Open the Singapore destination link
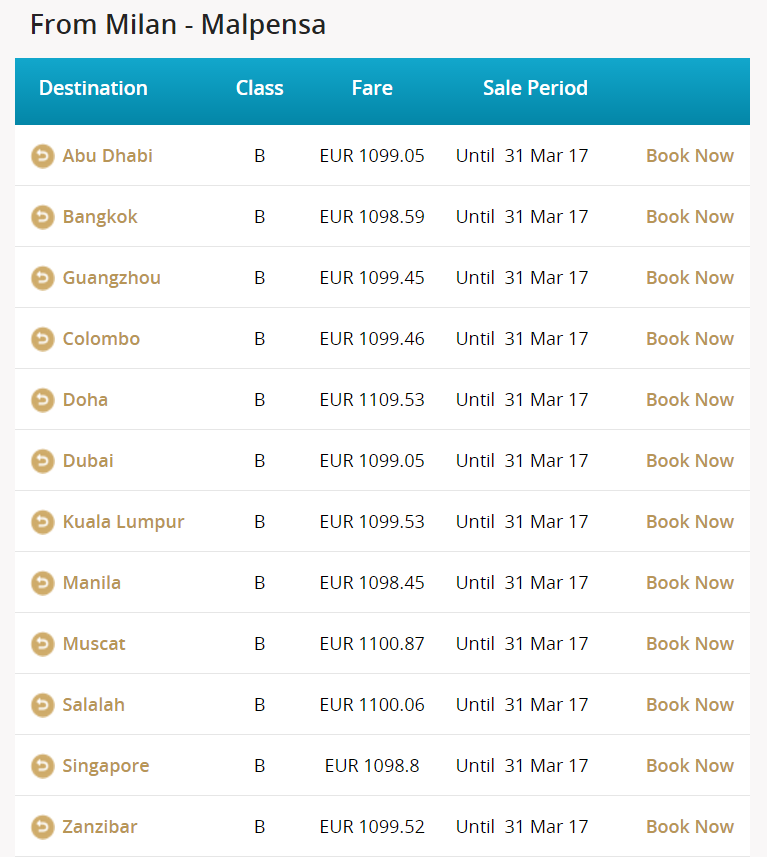 pyautogui.click(x=106, y=766)
